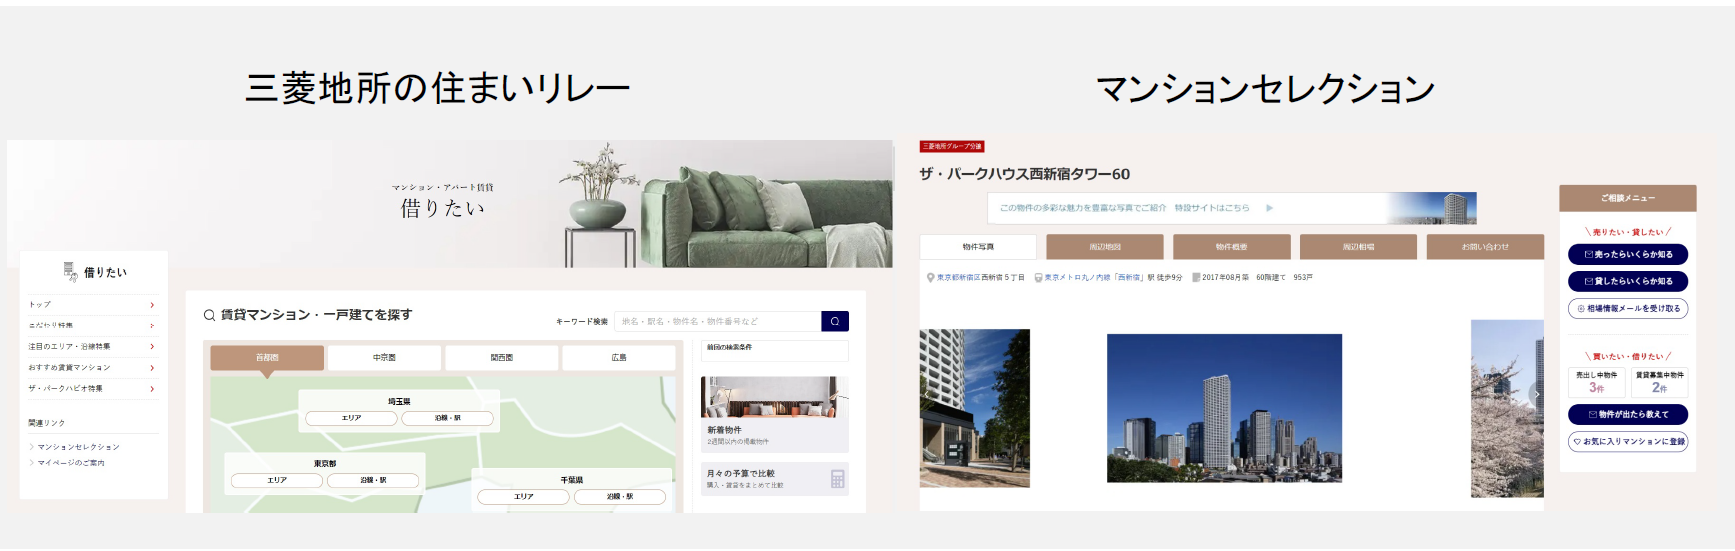Click the 東京都 沿線・駅 button
Image resolution: width=1735 pixels, height=551 pixels.
point(373,481)
